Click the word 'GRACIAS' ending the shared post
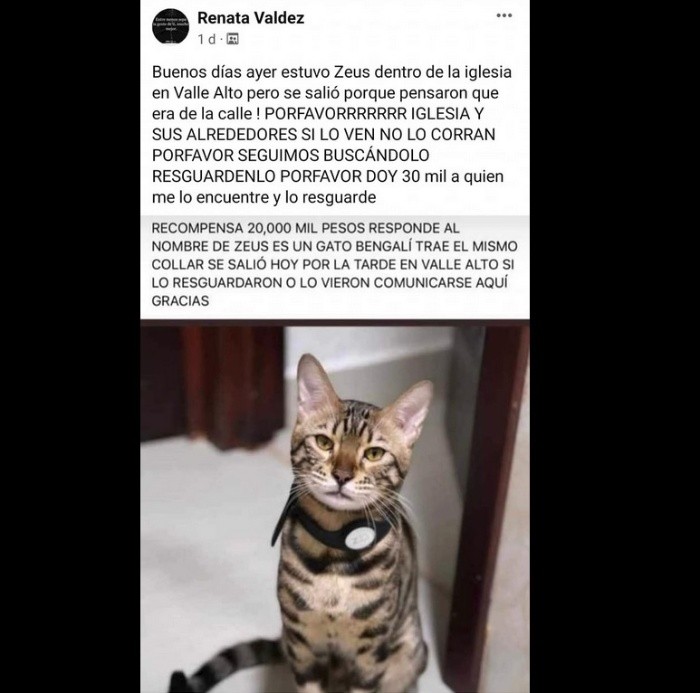The width and height of the screenshot is (700, 693). pos(180,301)
